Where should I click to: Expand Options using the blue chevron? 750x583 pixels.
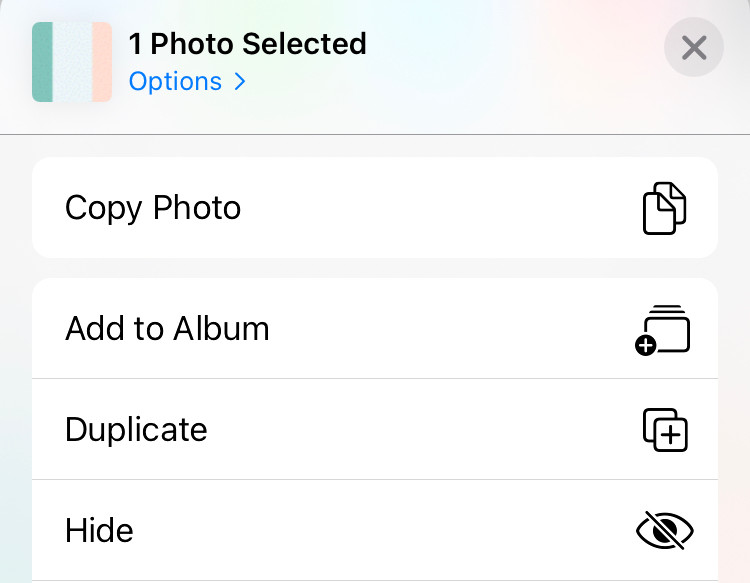[x=240, y=82]
